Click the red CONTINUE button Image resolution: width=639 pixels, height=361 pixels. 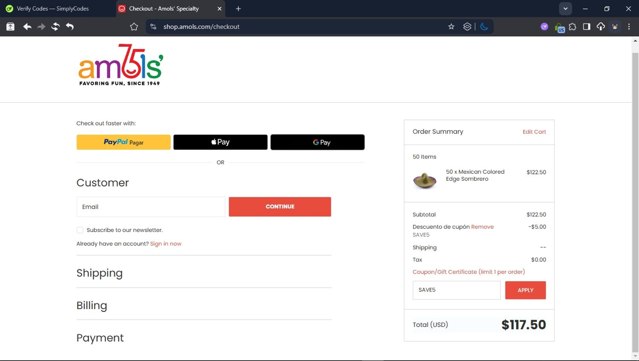(x=280, y=207)
